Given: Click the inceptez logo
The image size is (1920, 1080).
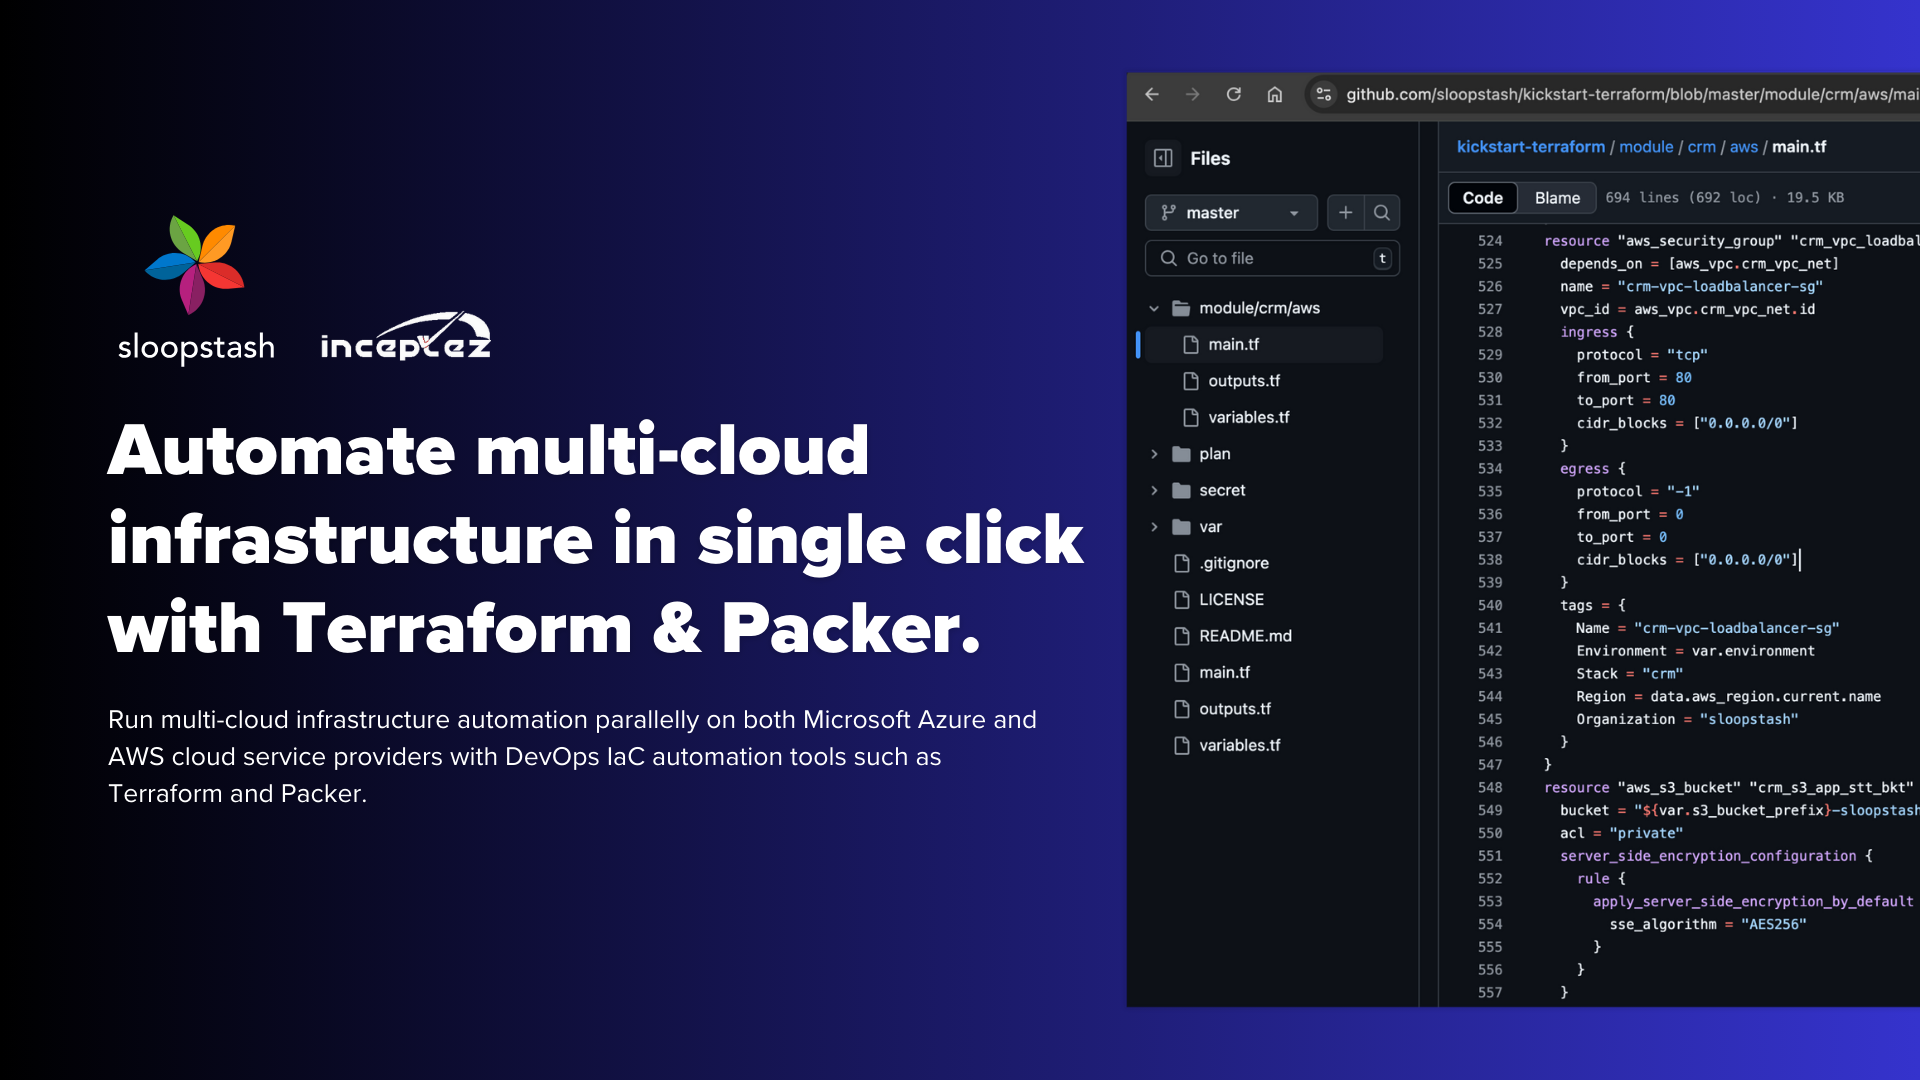Looking at the screenshot, I should pos(405,337).
